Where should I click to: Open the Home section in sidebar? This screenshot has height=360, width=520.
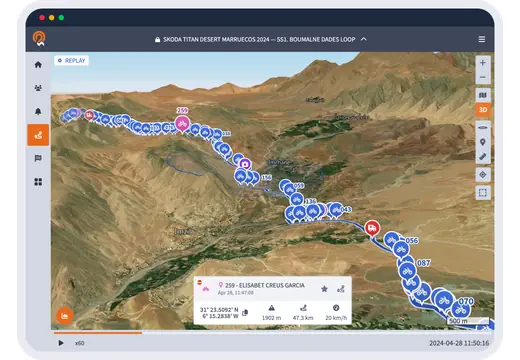[x=38, y=64]
